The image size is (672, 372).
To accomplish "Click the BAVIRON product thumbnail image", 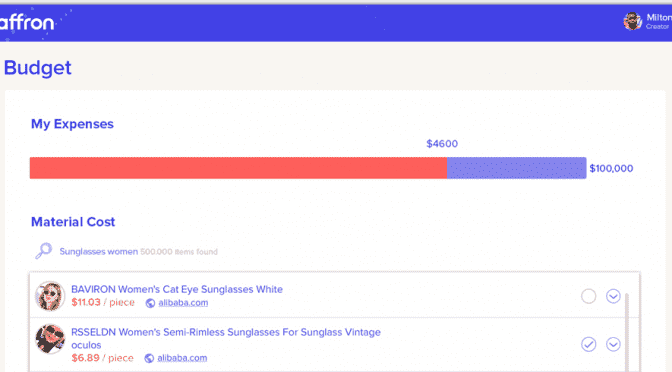I will (x=50, y=296).
